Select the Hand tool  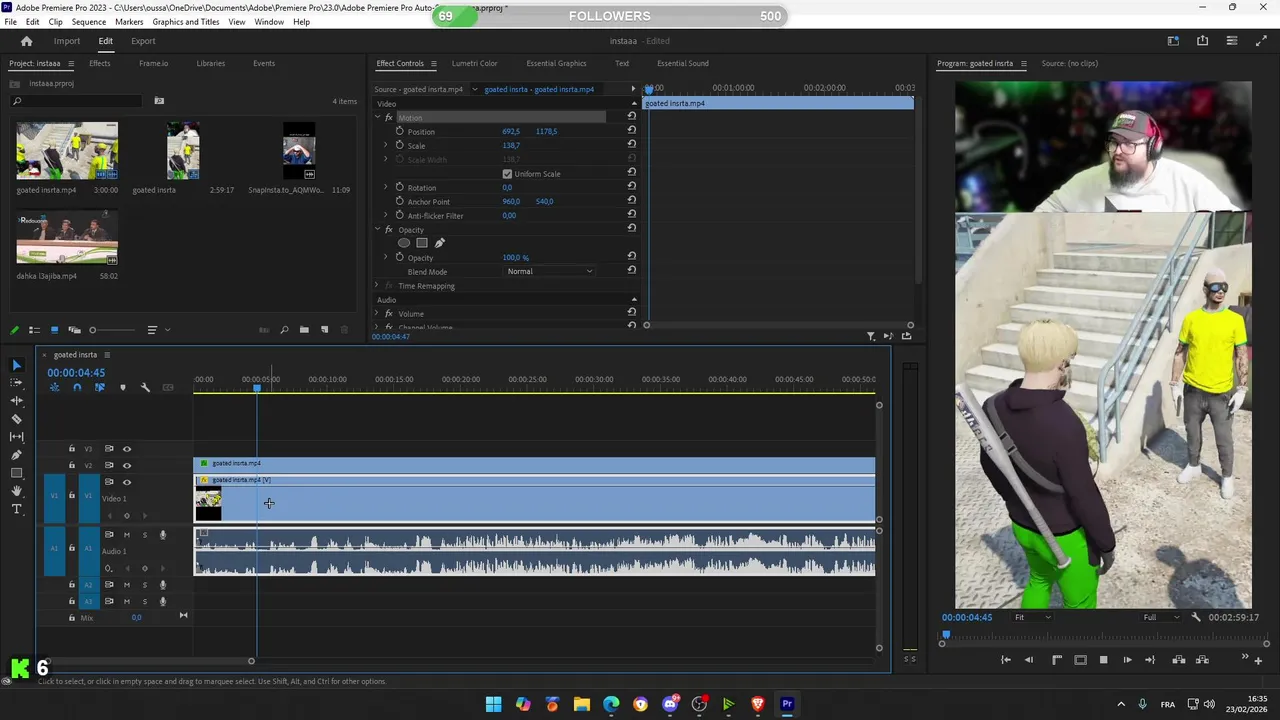coord(16,491)
